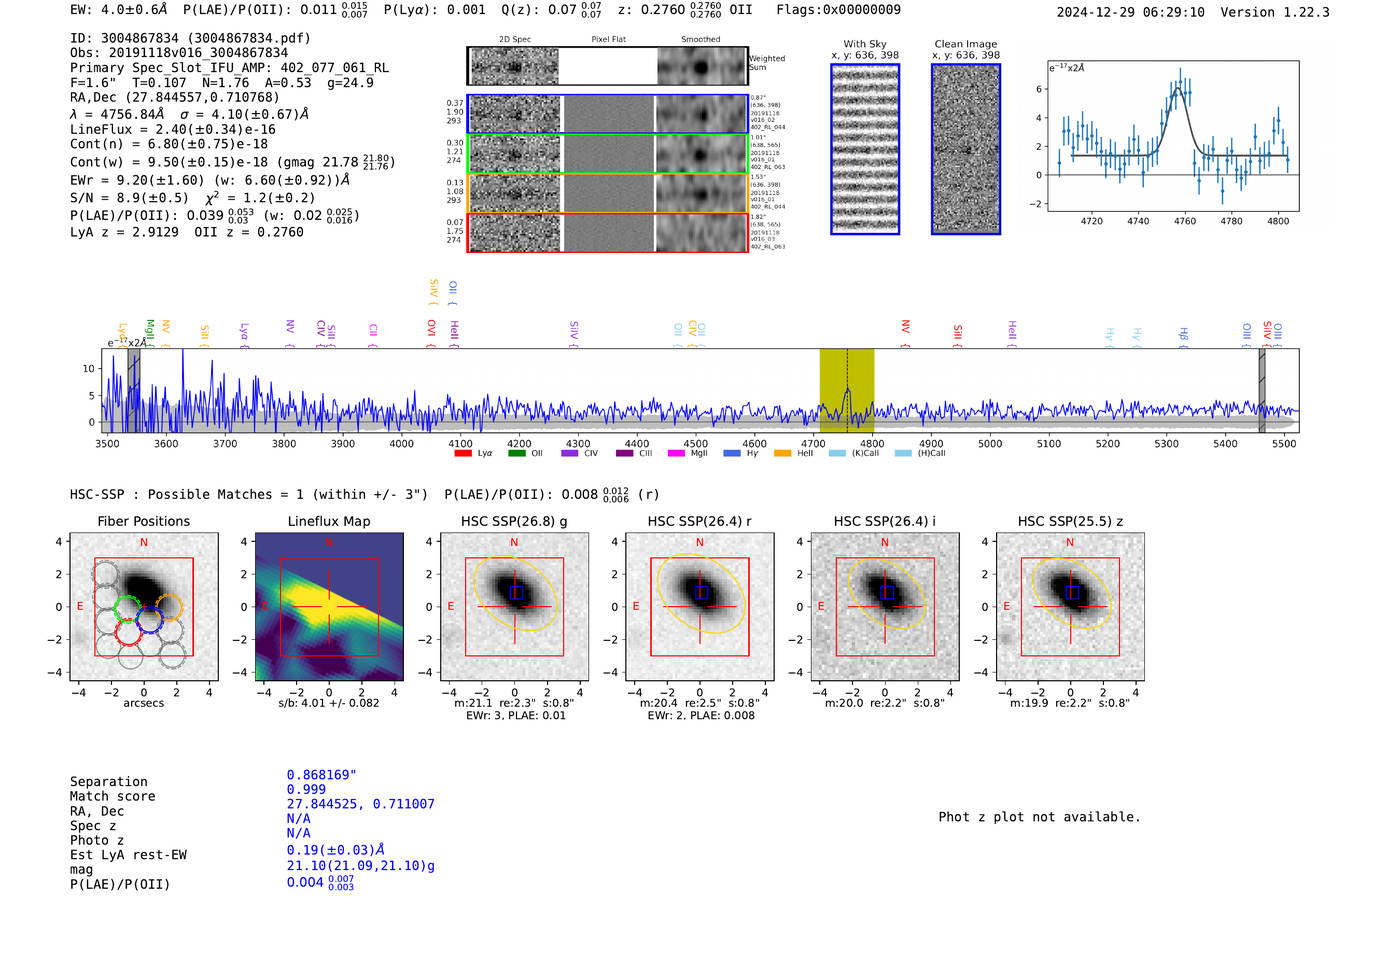Select the orange-framed 2D spec cutout

[x=514, y=193]
